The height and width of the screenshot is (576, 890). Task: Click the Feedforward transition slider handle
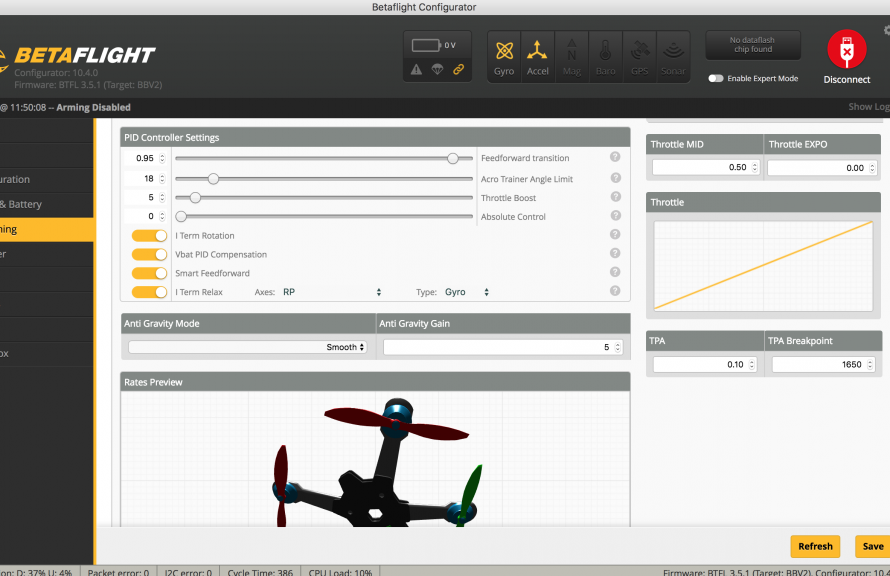coord(452,158)
